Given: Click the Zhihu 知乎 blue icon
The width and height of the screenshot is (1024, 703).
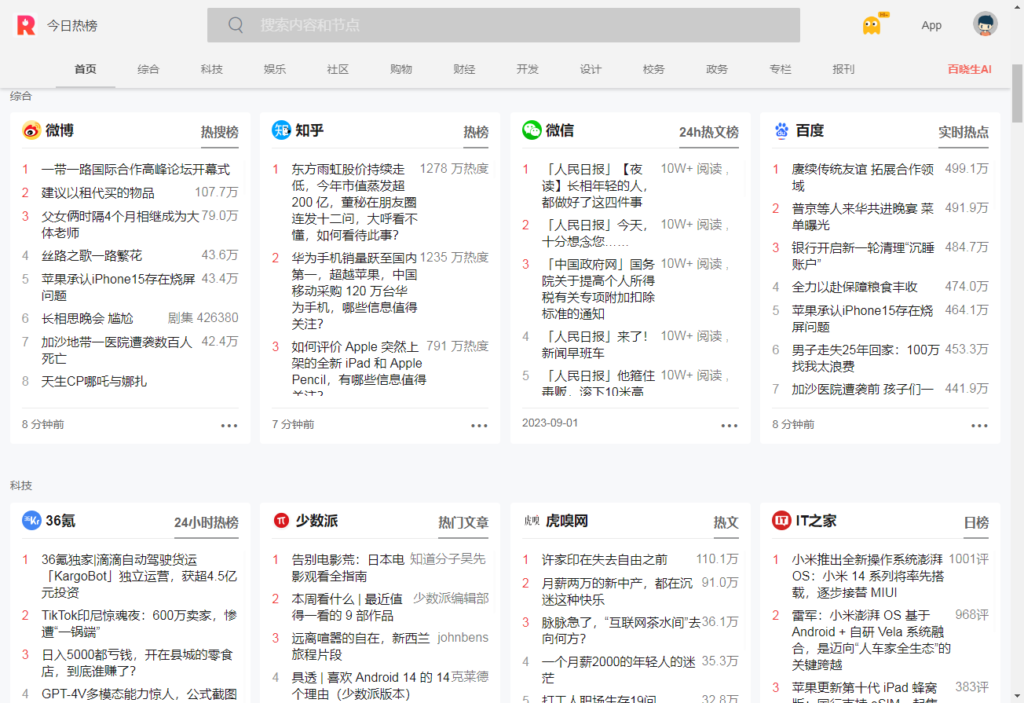Looking at the screenshot, I should click(x=281, y=130).
